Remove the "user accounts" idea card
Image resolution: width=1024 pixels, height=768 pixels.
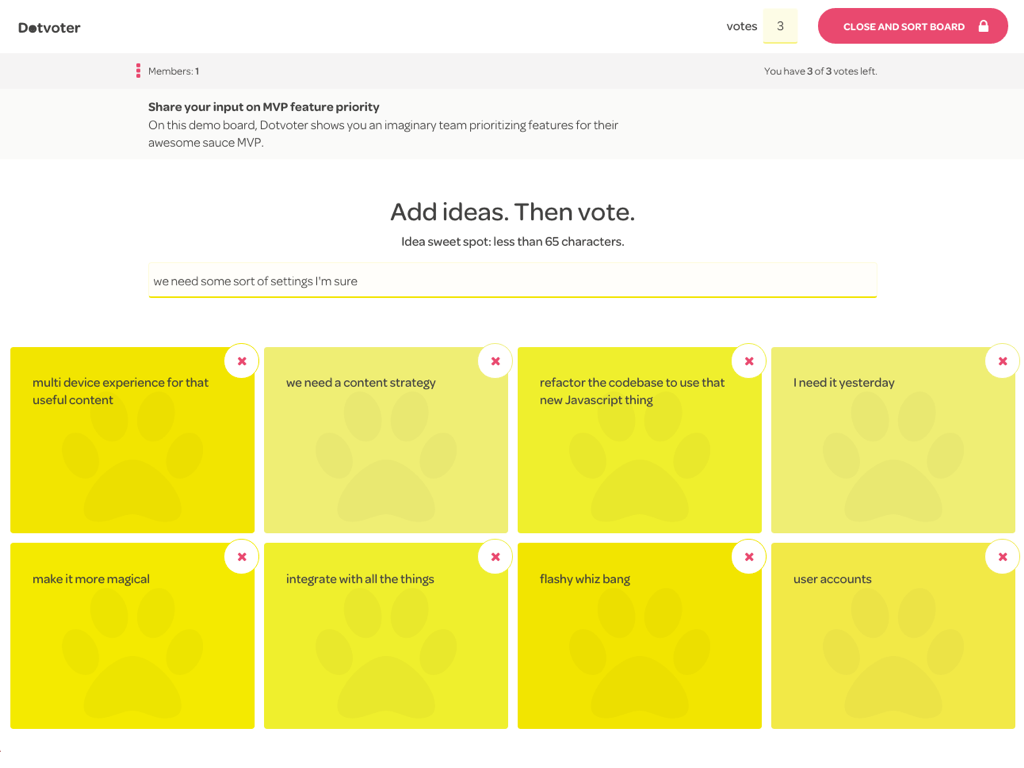[1002, 557]
